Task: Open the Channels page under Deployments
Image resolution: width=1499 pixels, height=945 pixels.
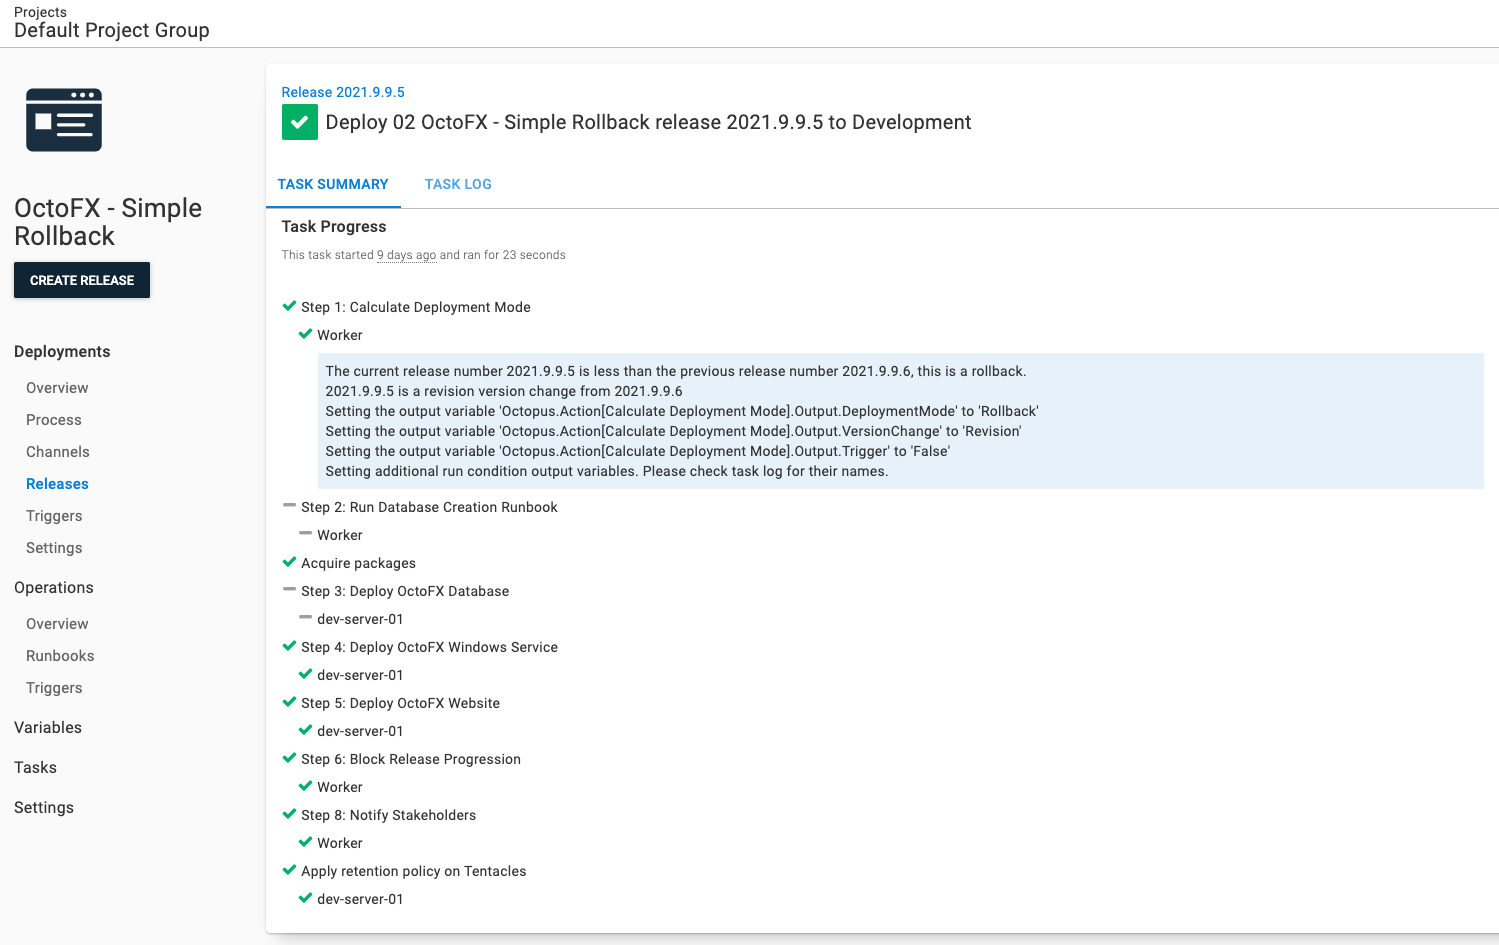Action: [x=58, y=452]
